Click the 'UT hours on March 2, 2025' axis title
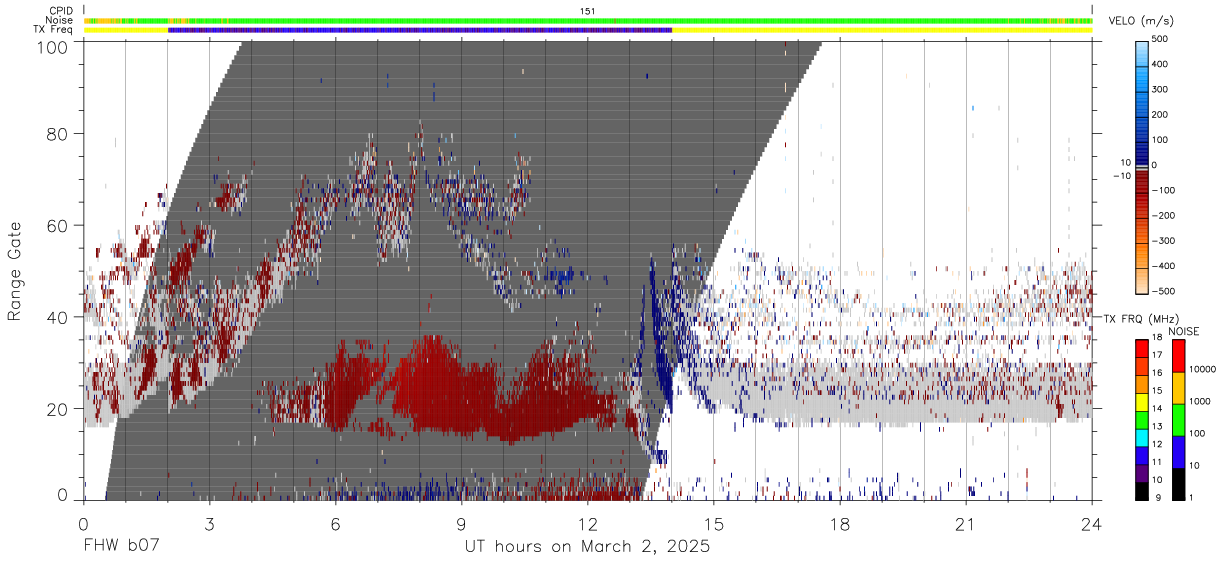This screenshot has width=1228, height=567. tap(587, 546)
